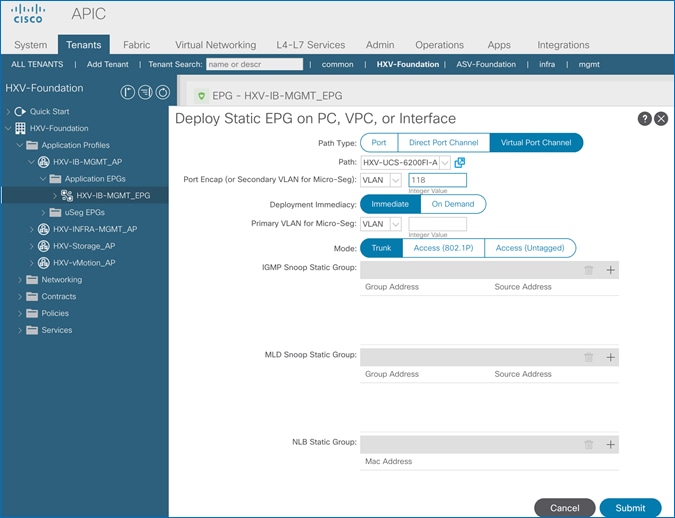Screen dimensions: 675x518
Task: Open the Fabric tab
Action: pos(136,45)
